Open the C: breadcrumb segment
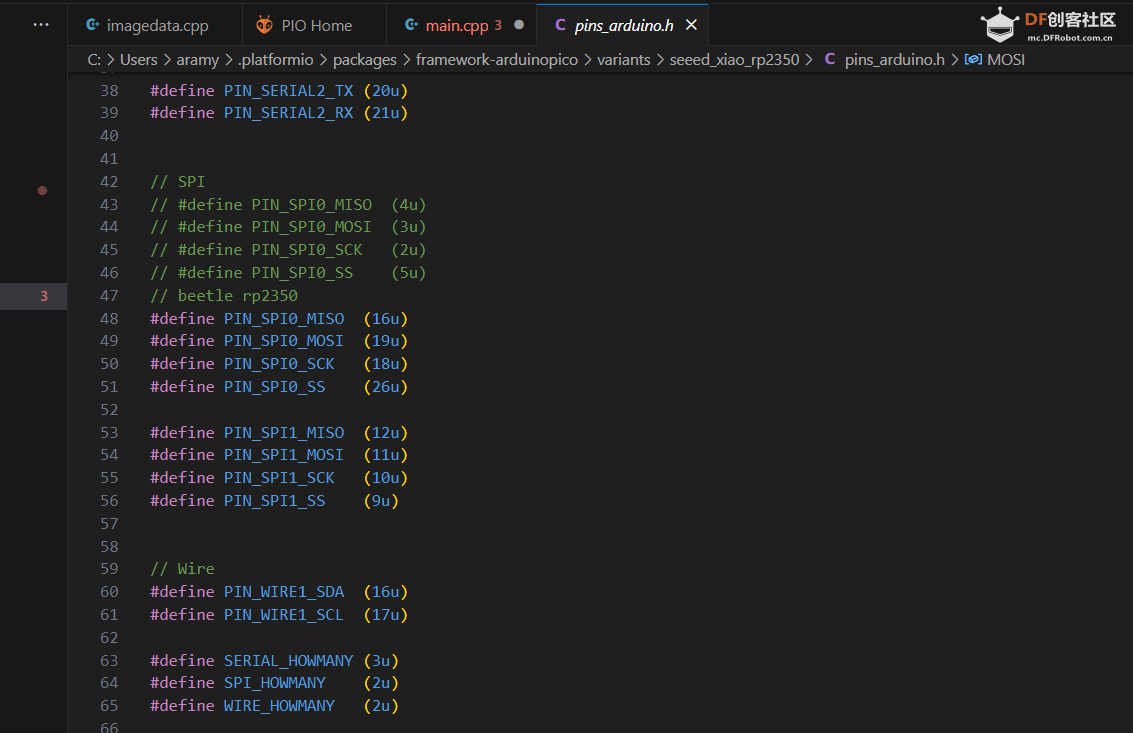This screenshot has width=1133, height=733. [x=94, y=60]
